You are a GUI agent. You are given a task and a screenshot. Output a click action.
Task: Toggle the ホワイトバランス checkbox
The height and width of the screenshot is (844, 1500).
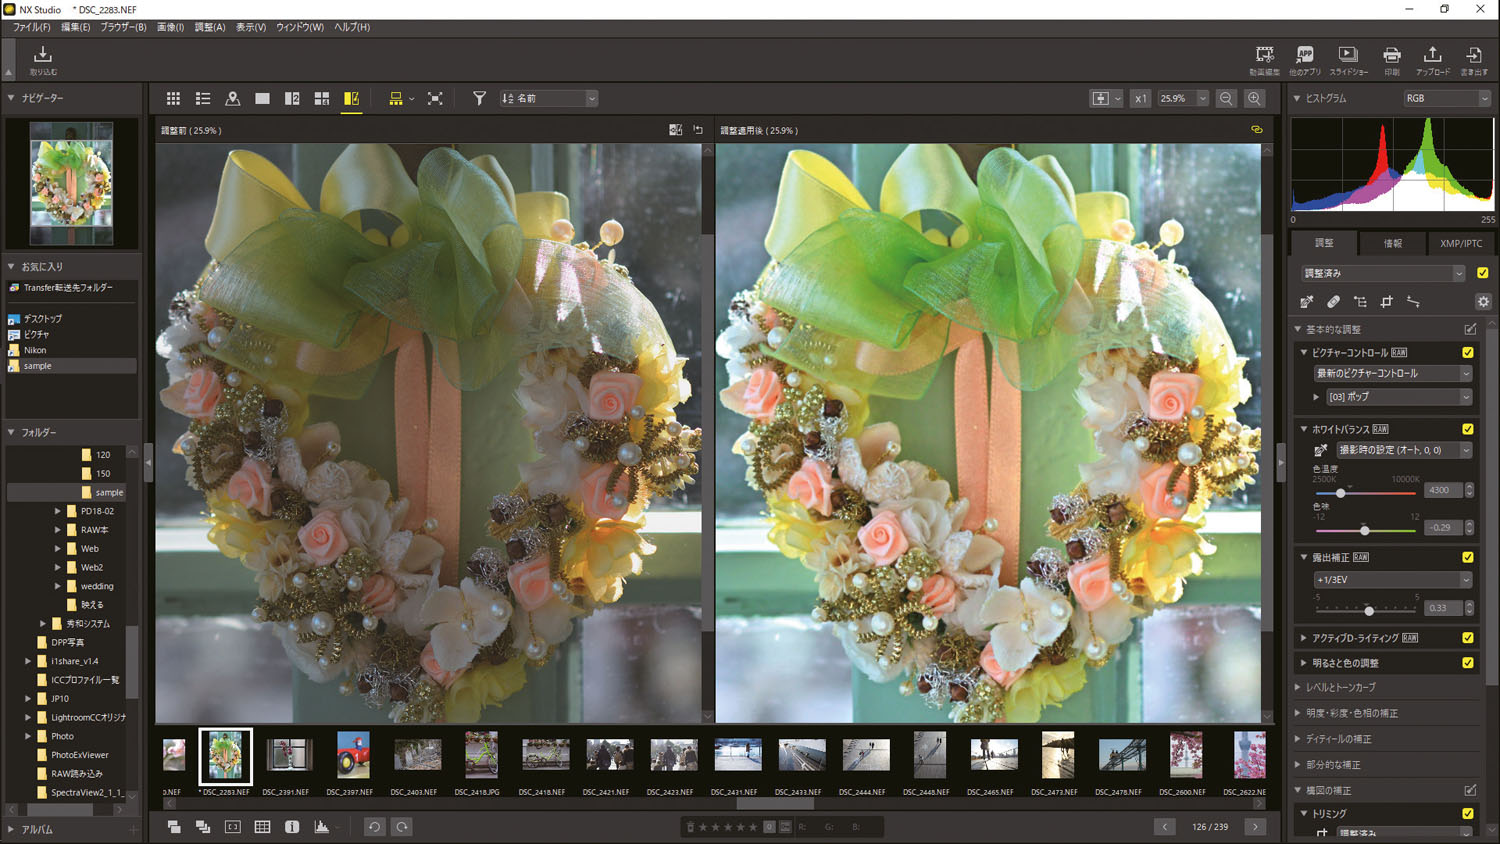1468,429
